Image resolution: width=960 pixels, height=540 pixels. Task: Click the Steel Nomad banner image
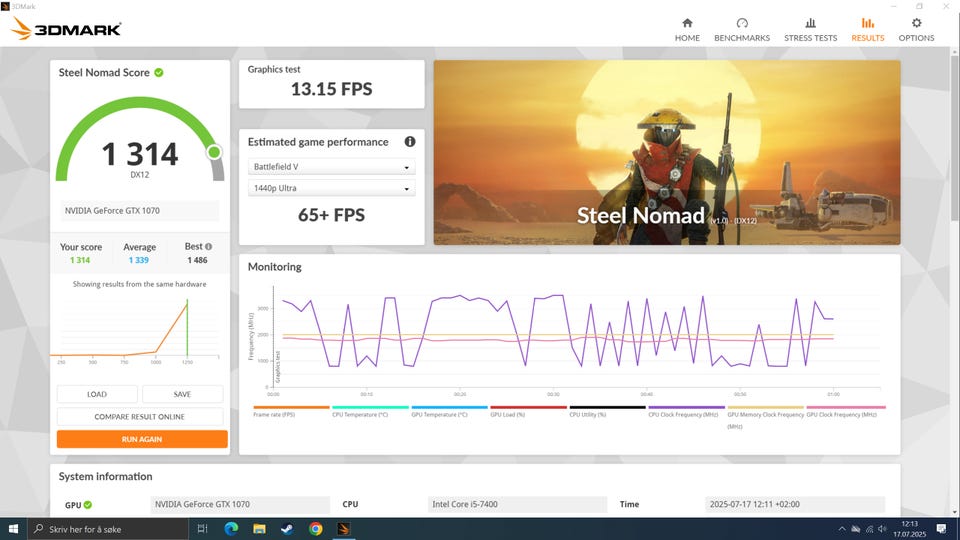(x=667, y=152)
